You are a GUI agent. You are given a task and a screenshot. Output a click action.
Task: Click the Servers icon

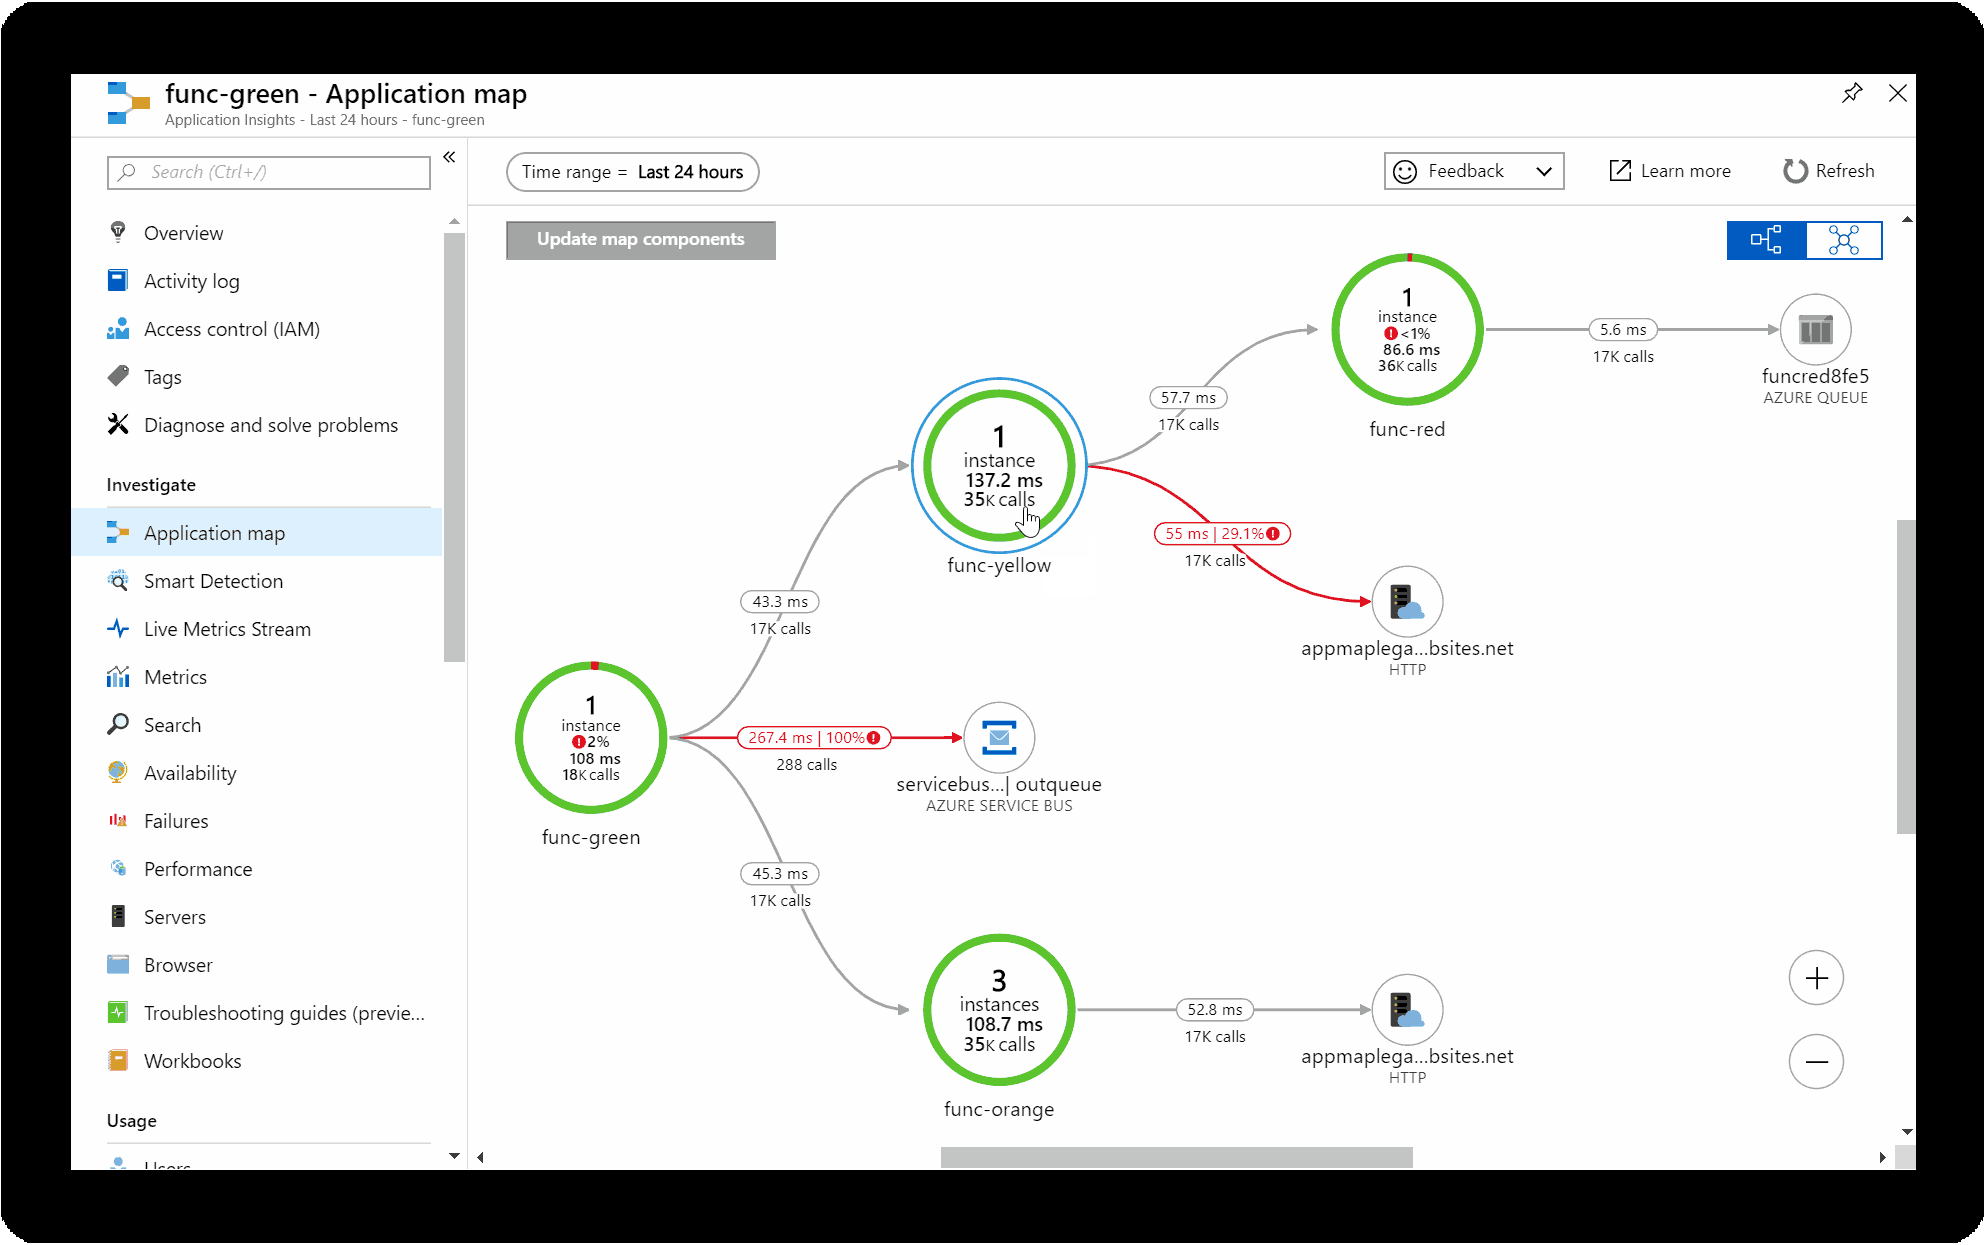(118, 917)
